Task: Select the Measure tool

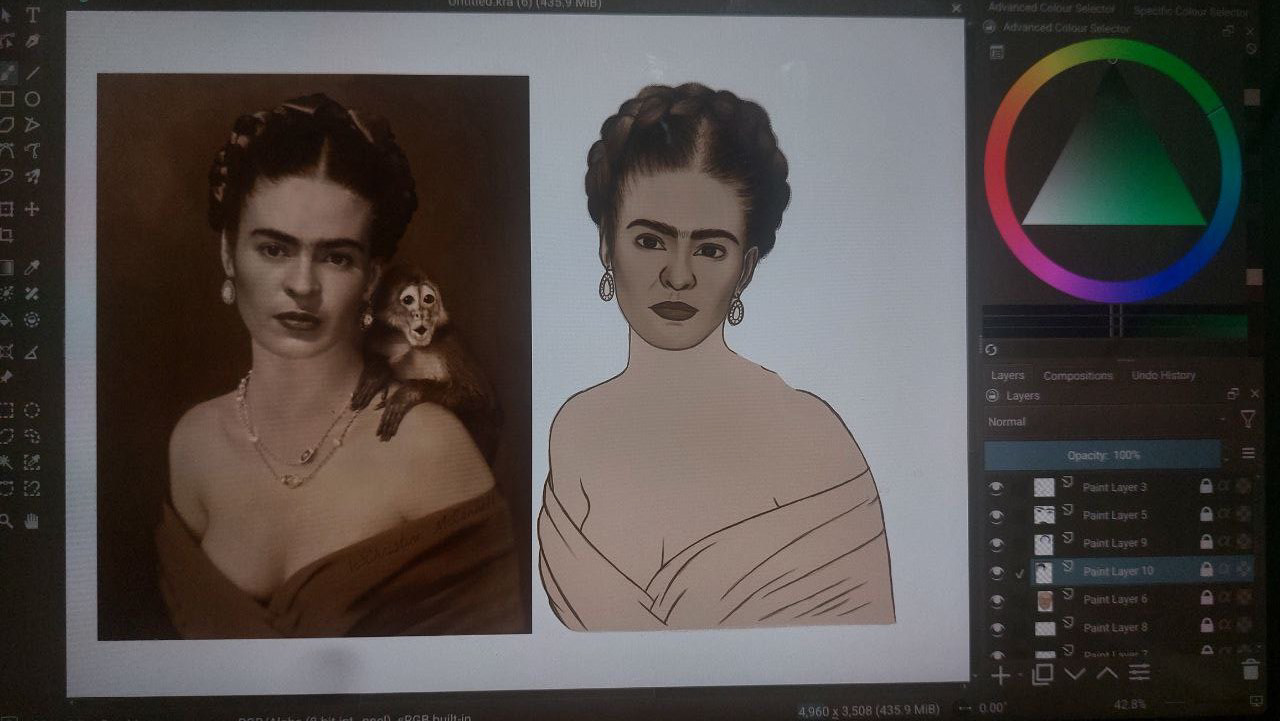Action: (33, 352)
